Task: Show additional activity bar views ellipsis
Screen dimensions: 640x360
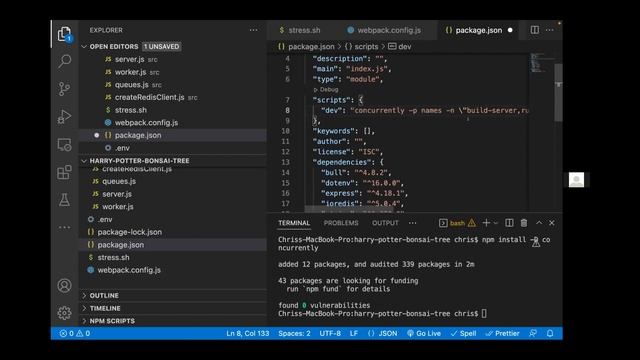Action: 64,227
